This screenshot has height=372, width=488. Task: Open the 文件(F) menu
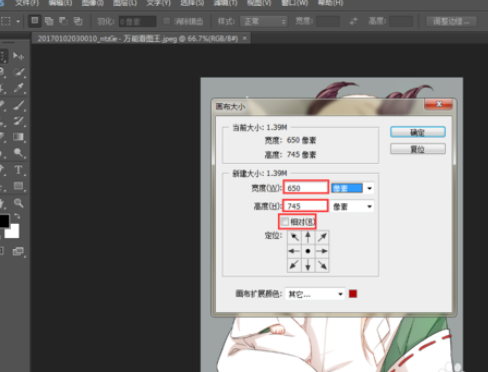tap(27, 3)
